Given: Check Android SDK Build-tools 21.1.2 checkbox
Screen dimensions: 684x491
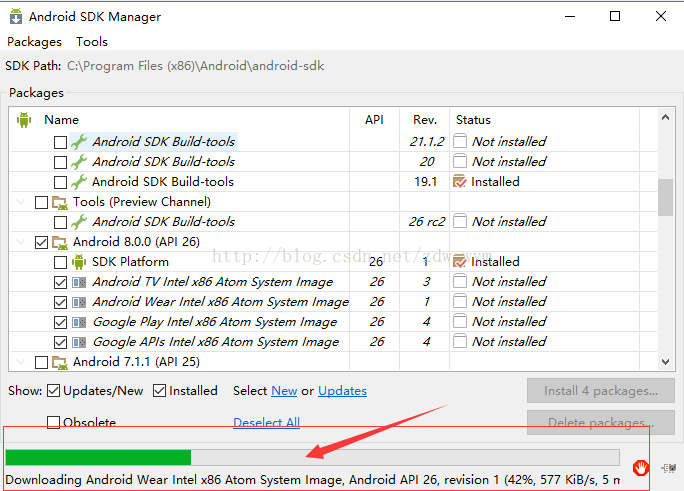Looking at the screenshot, I should point(60,142).
